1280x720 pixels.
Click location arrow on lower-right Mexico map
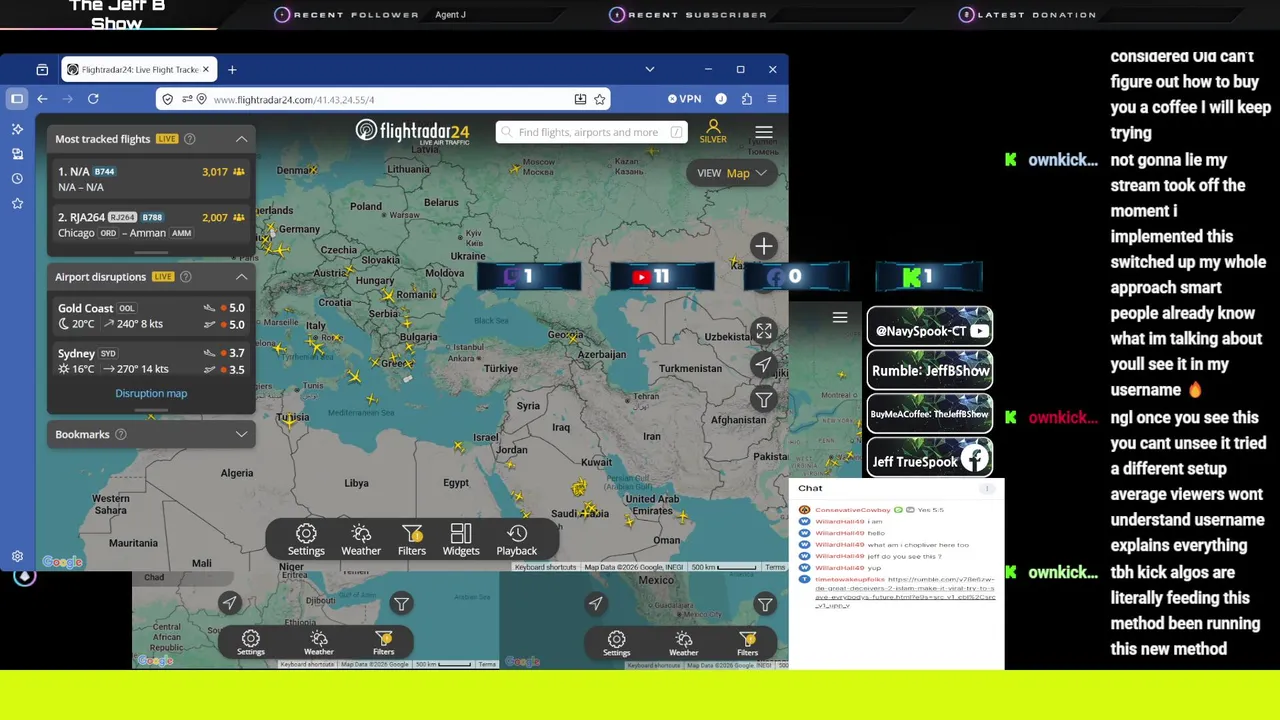pos(596,603)
